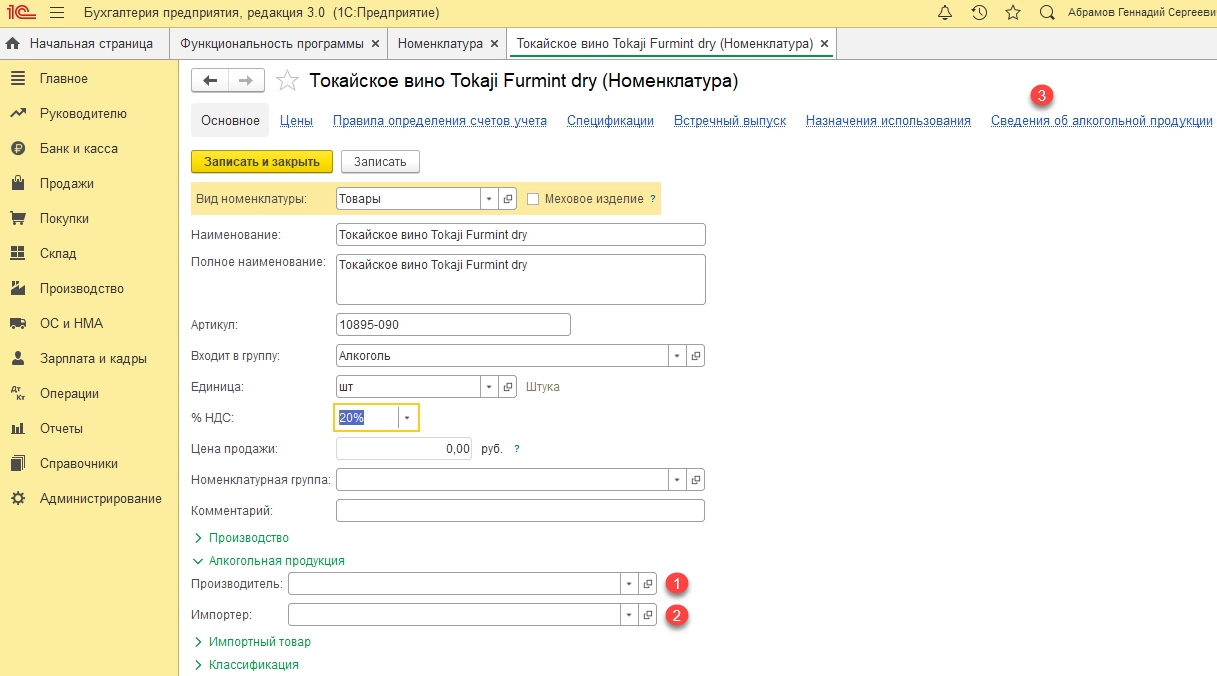The image size is (1217, 676).
Task: Open the Вид номенклатуры record icon
Action: [508, 199]
